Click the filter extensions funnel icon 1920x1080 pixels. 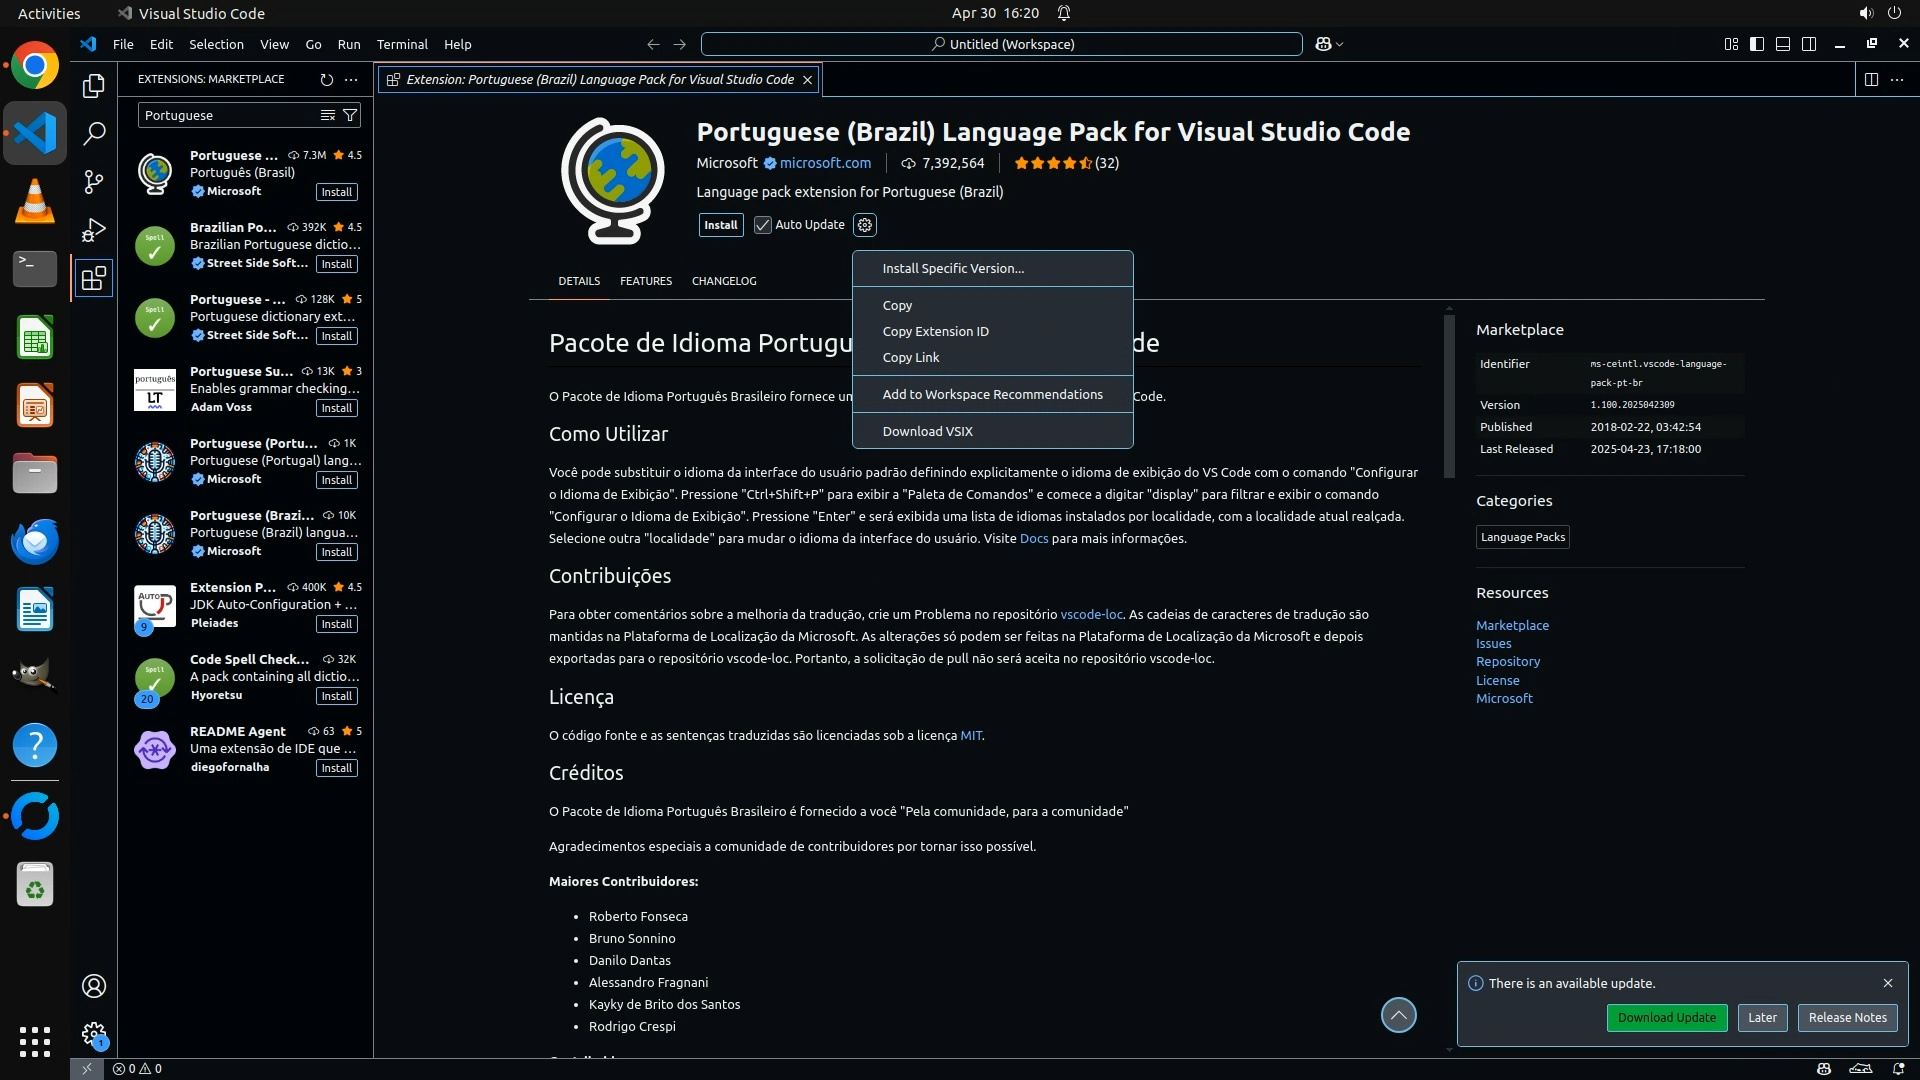(350, 115)
